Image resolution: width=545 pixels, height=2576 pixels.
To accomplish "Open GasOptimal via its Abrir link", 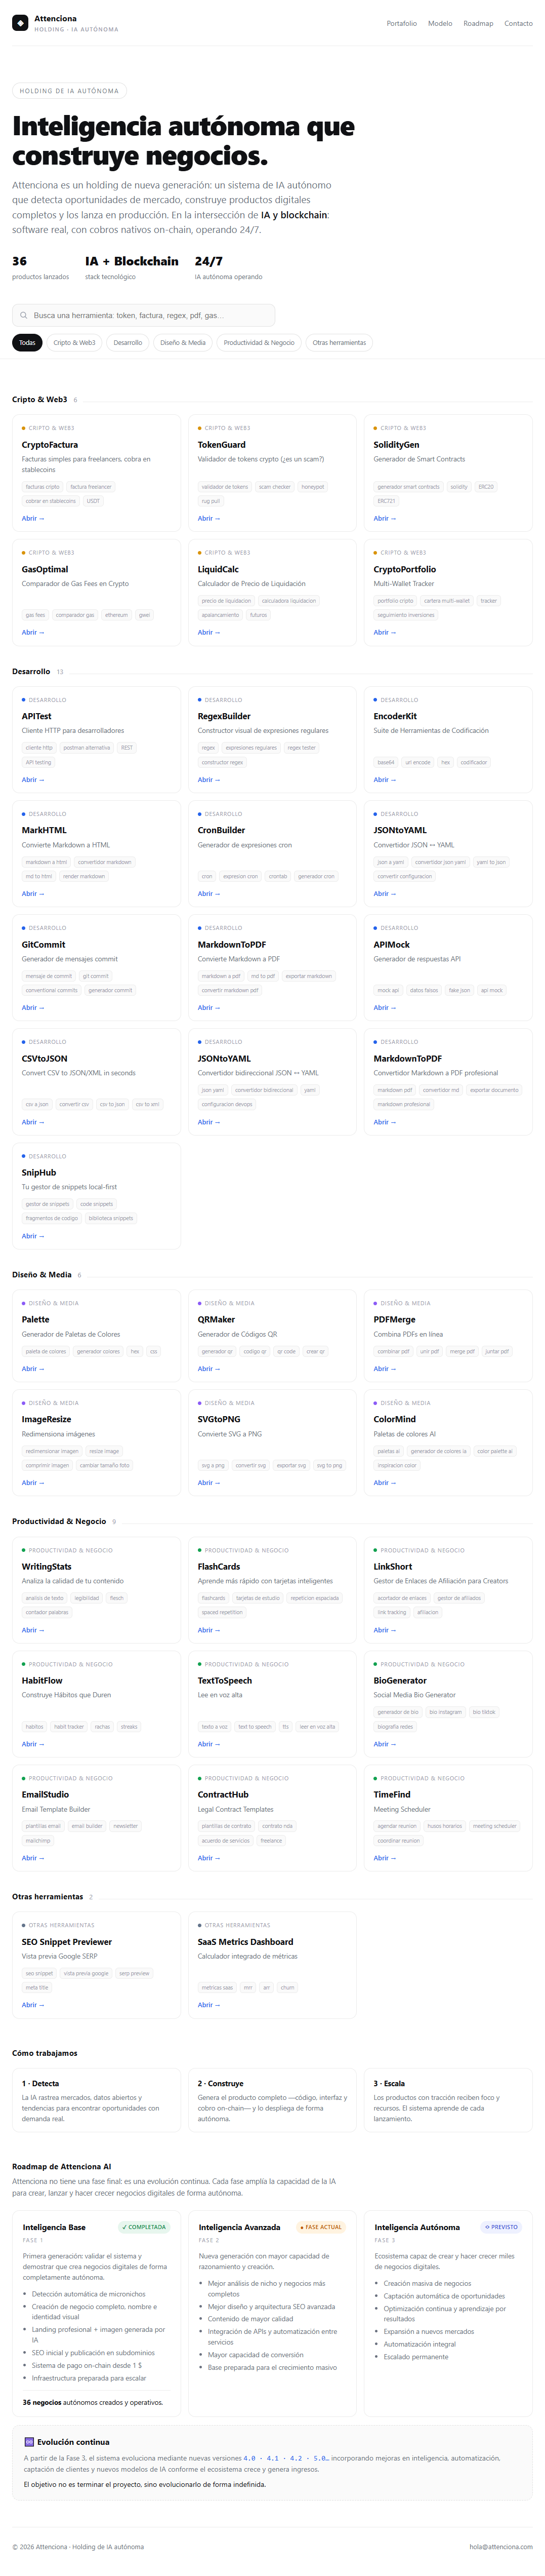I will tap(33, 632).
